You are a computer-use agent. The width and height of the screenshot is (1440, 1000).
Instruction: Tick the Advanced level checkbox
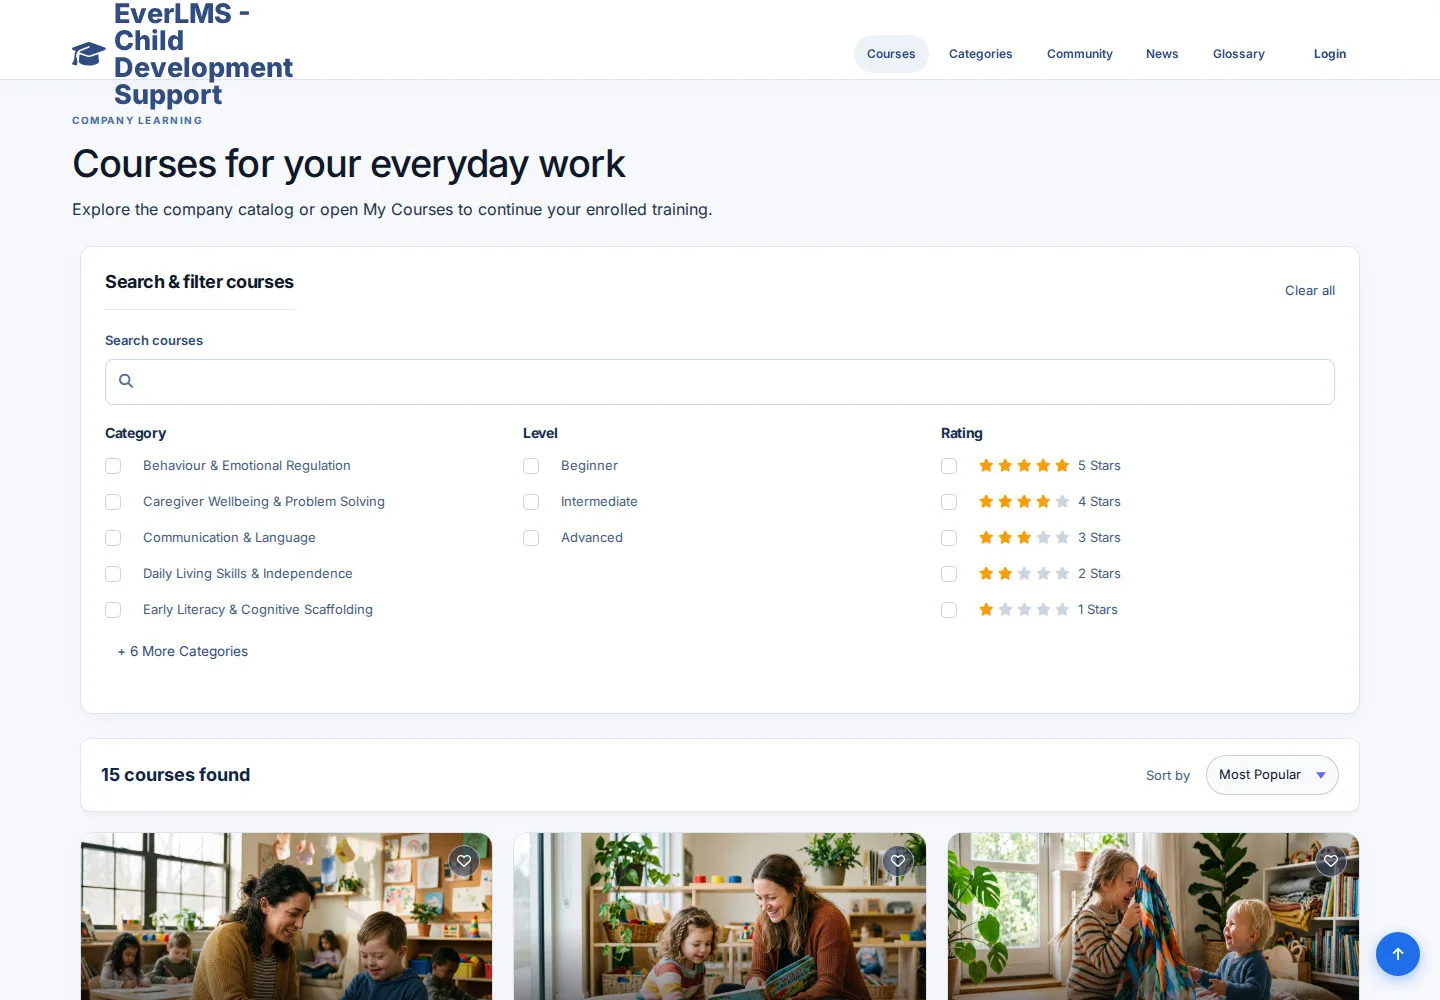531,538
